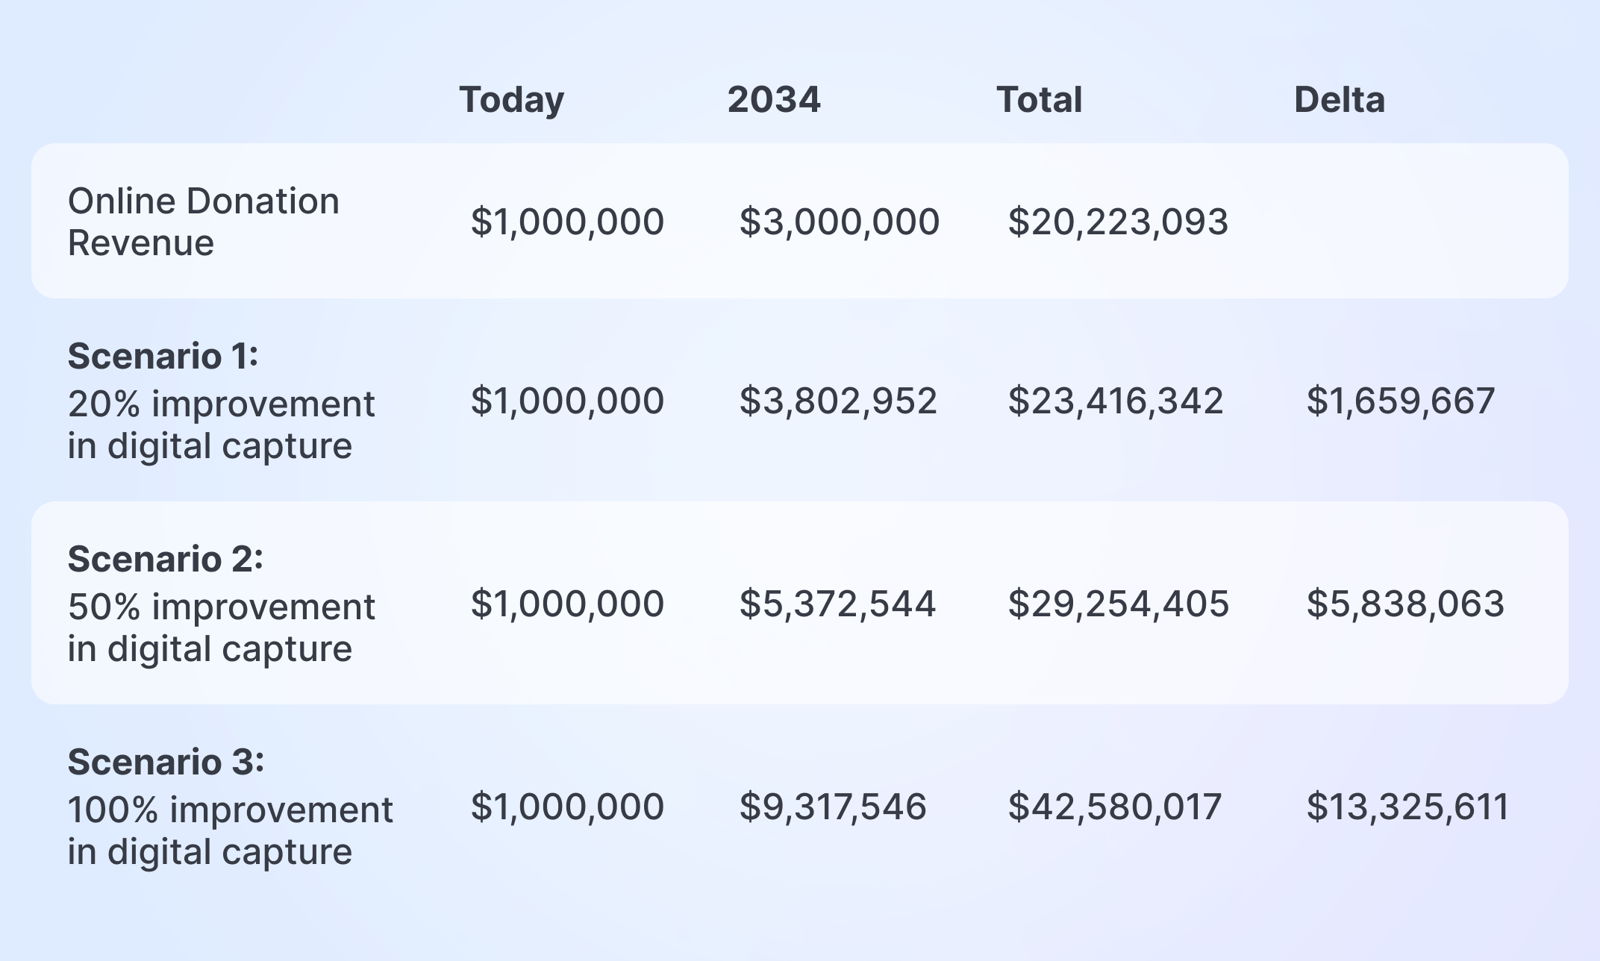
Task: Click the $3,000,000 value for 2034
Action: tap(839, 222)
